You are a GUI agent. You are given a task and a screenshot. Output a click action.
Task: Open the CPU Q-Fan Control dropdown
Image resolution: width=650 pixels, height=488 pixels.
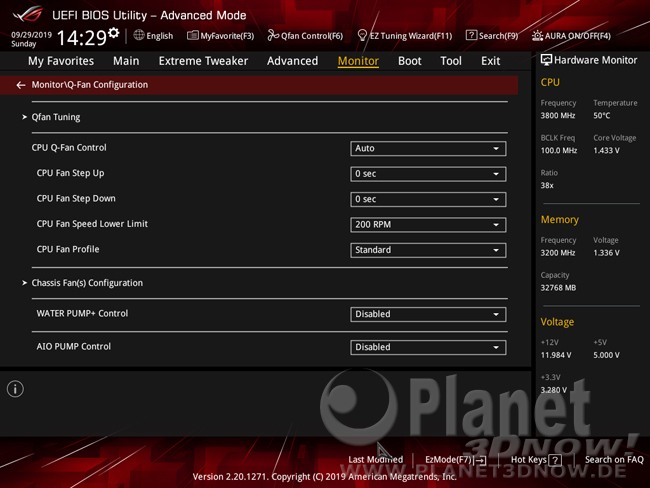[428, 148]
